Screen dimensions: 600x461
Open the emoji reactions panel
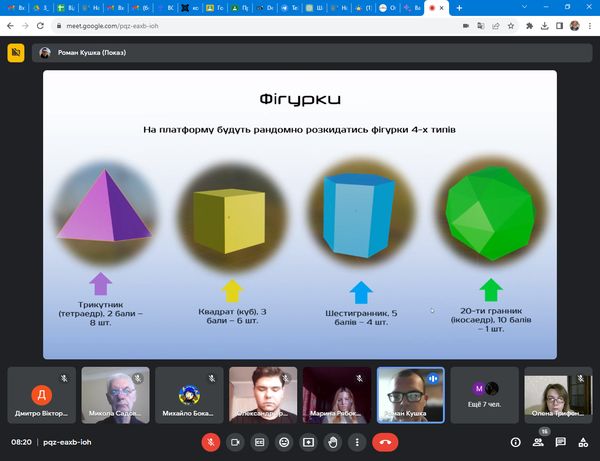(x=285, y=441)
